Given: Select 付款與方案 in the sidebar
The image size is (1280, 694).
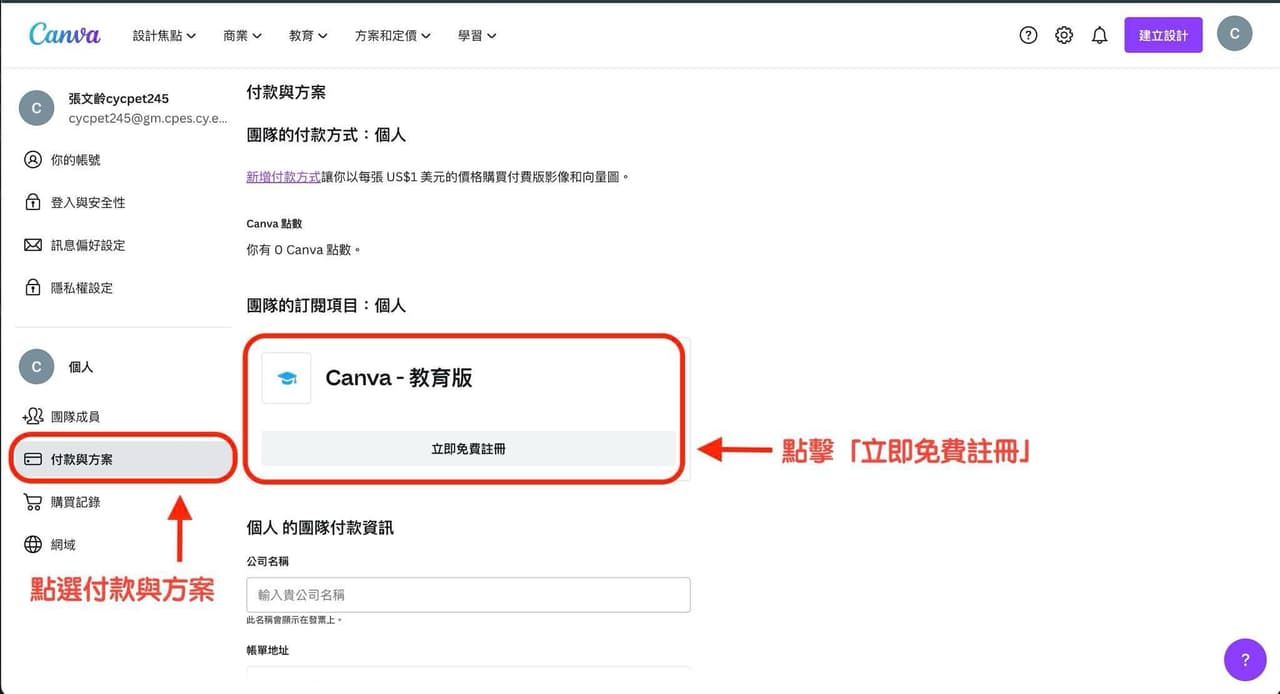Looking at the screenshot, I should pos(124,459).
